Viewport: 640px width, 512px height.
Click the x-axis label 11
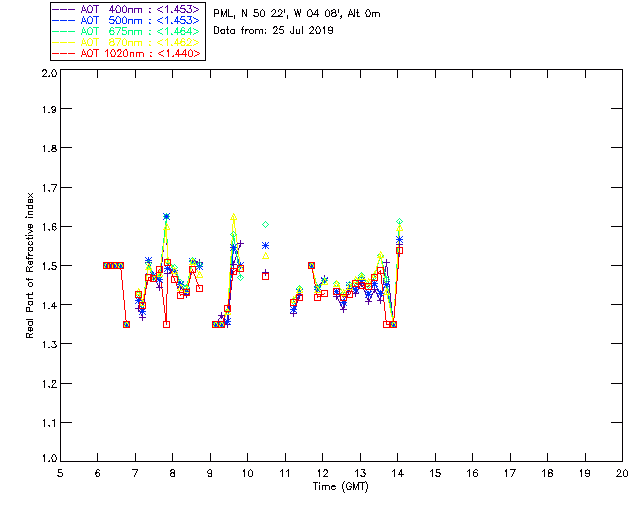[285, 473]
